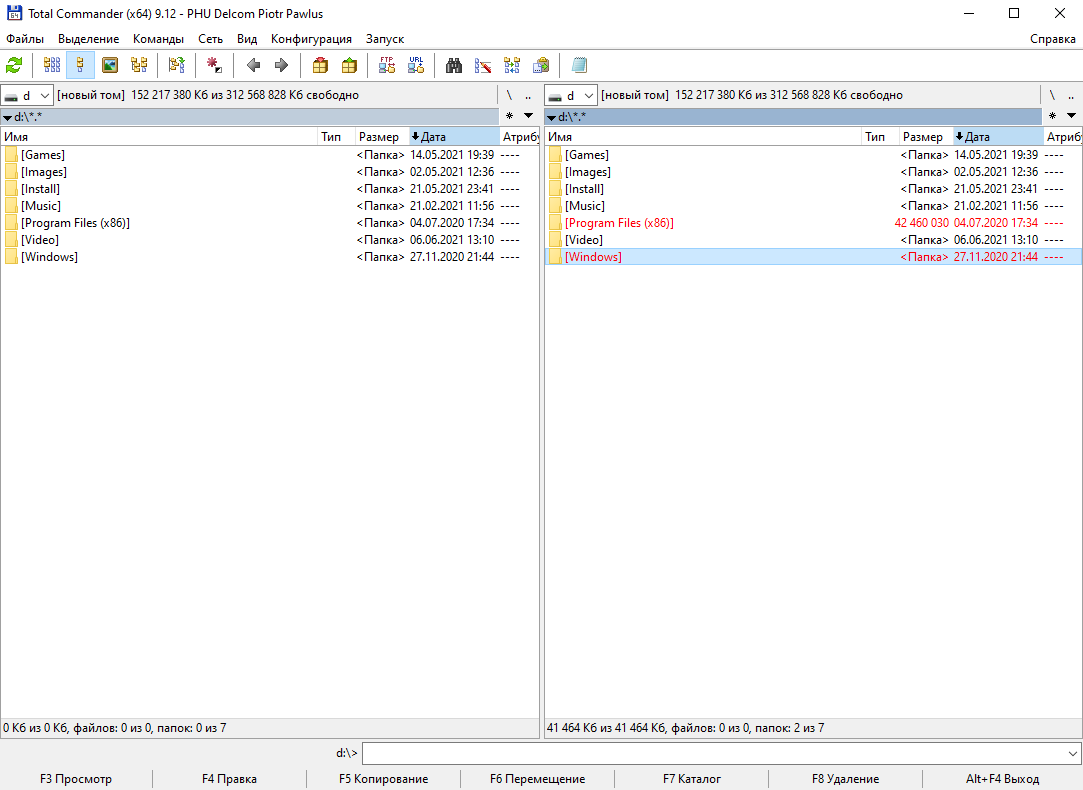
Task: Open the Сеть menu
Action: [211, 39]
